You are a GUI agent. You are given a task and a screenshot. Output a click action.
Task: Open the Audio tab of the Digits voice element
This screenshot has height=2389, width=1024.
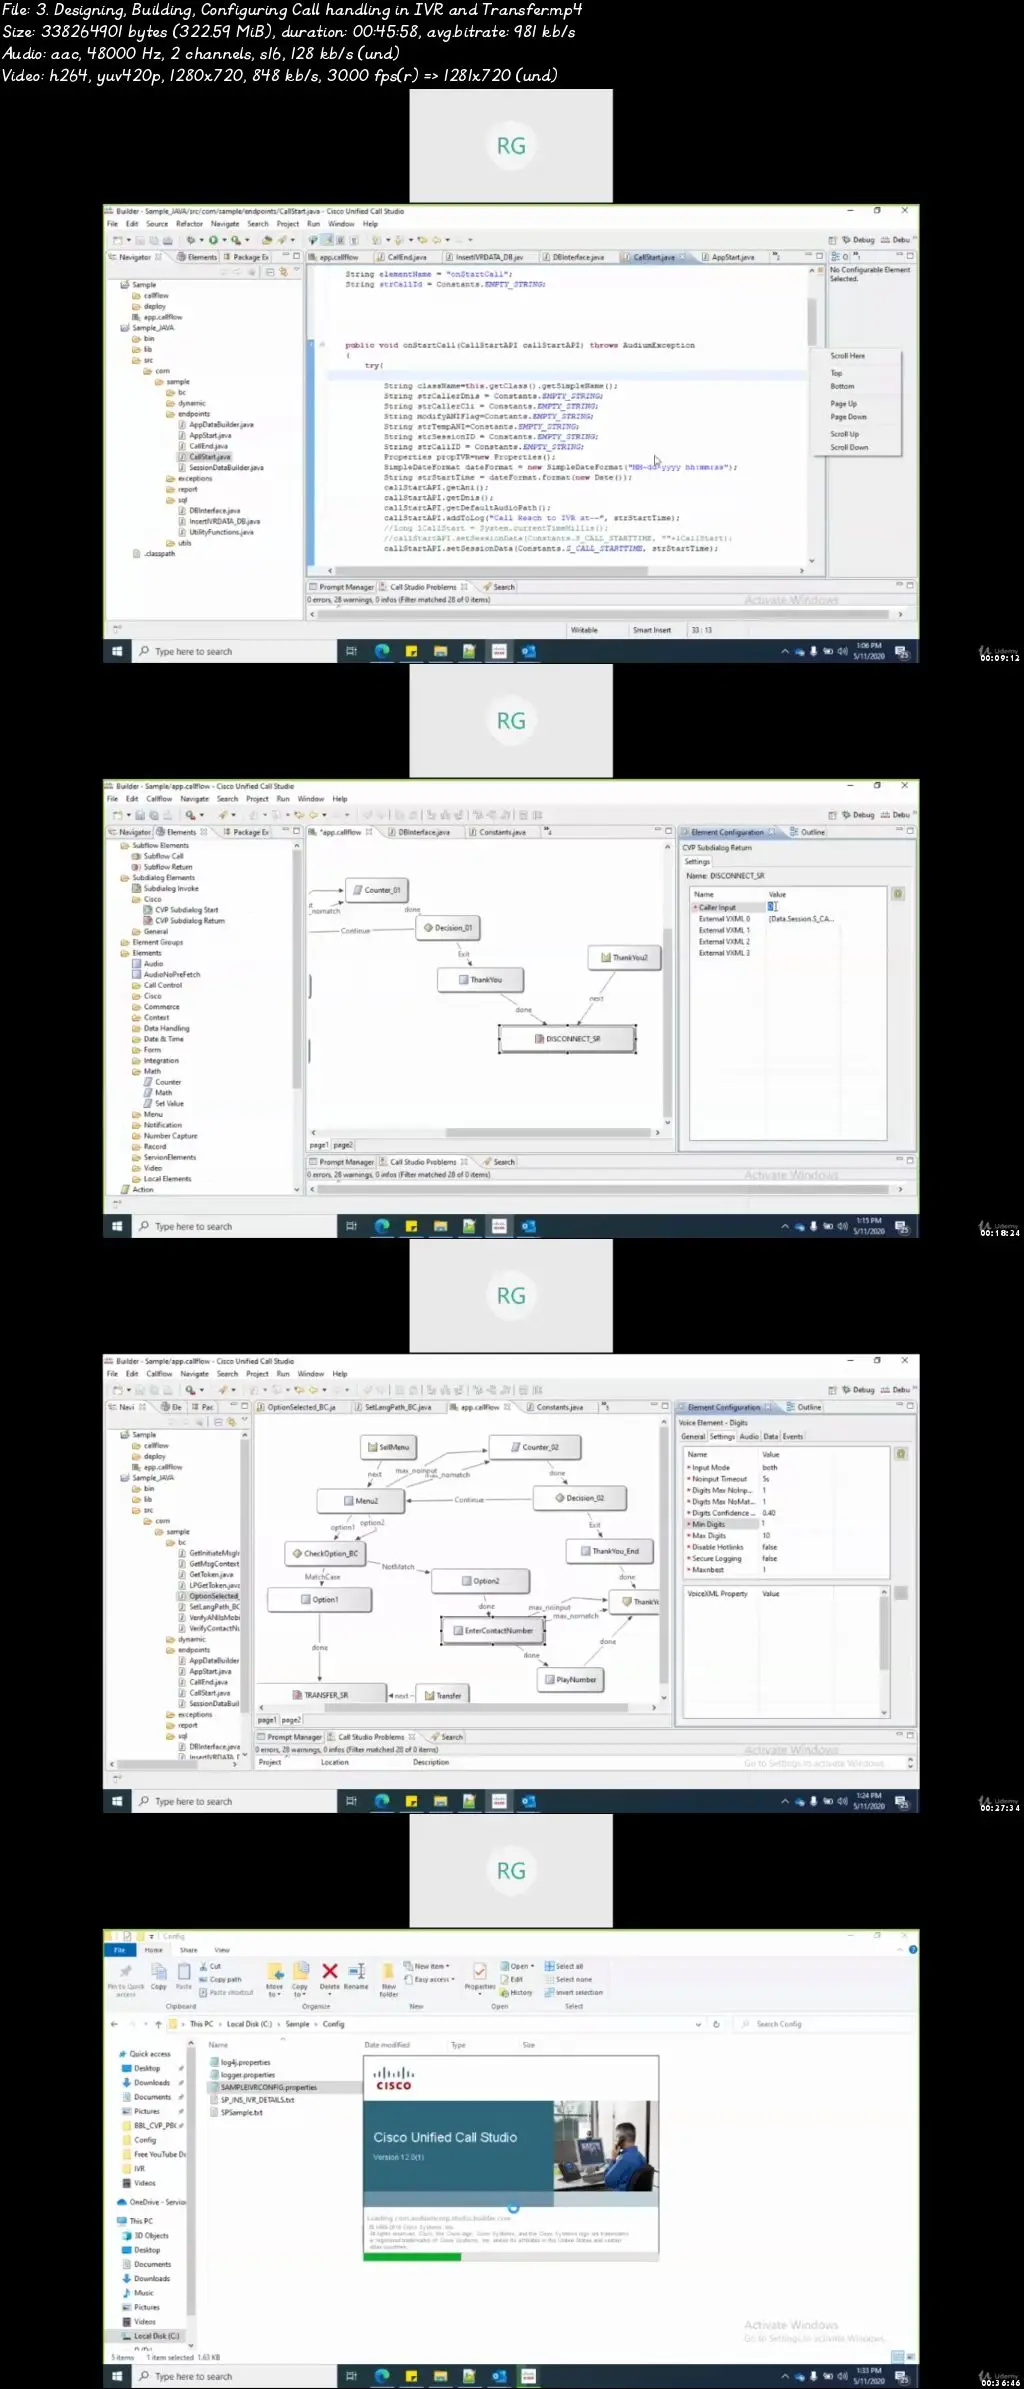[749, 1436]
